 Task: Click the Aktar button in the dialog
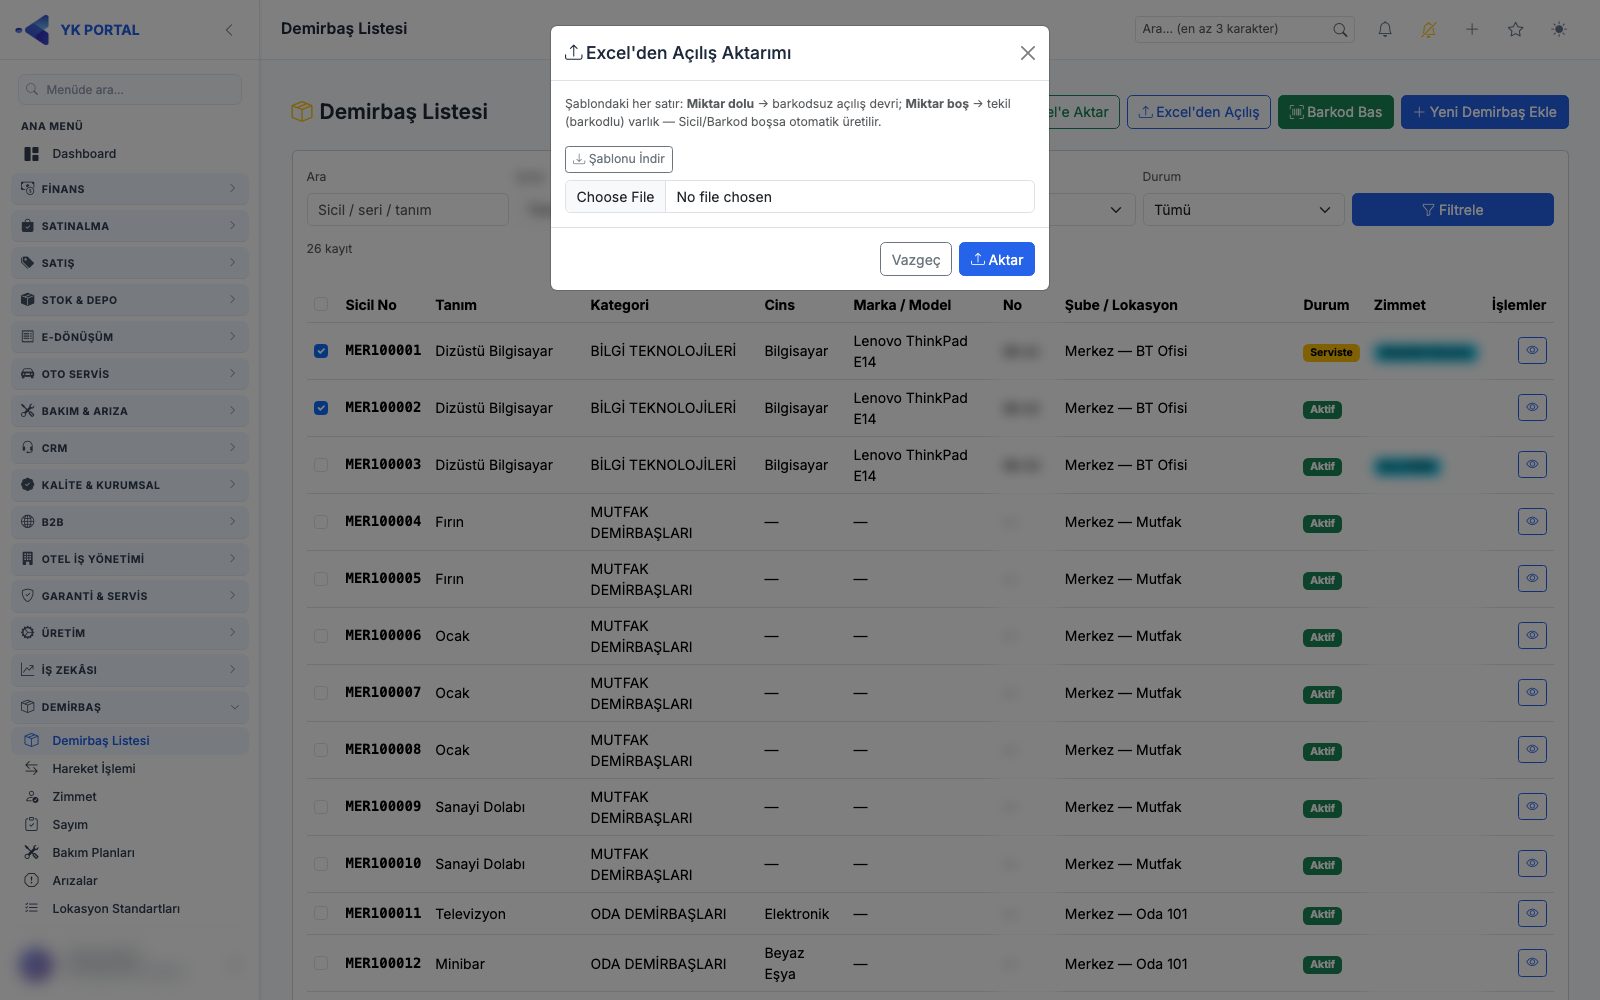click(x=997, y=259)
